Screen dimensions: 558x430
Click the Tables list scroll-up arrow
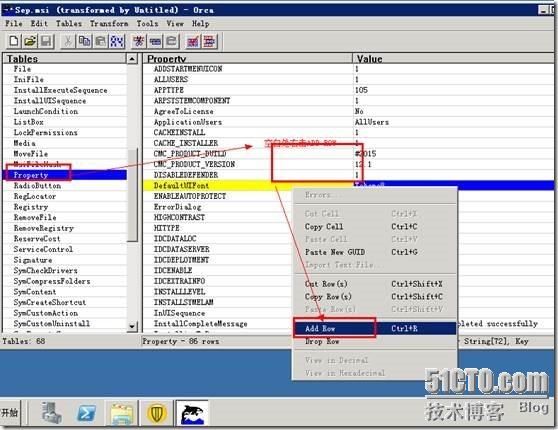click(x=132, y=59)
